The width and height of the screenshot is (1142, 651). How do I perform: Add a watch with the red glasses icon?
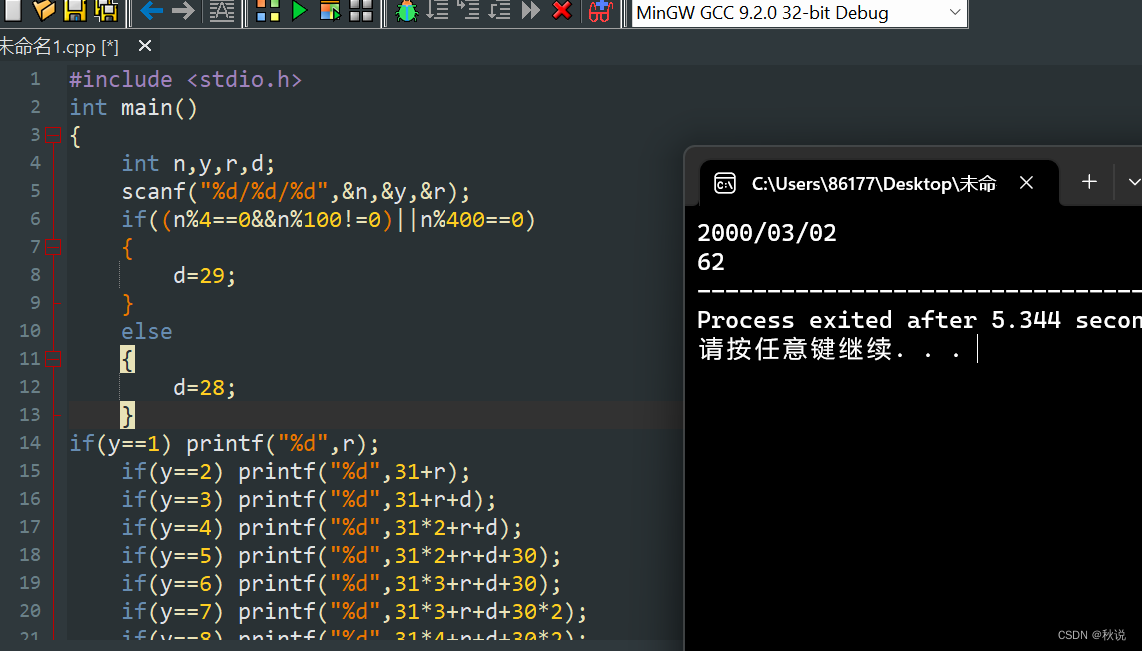pos(600,11)
